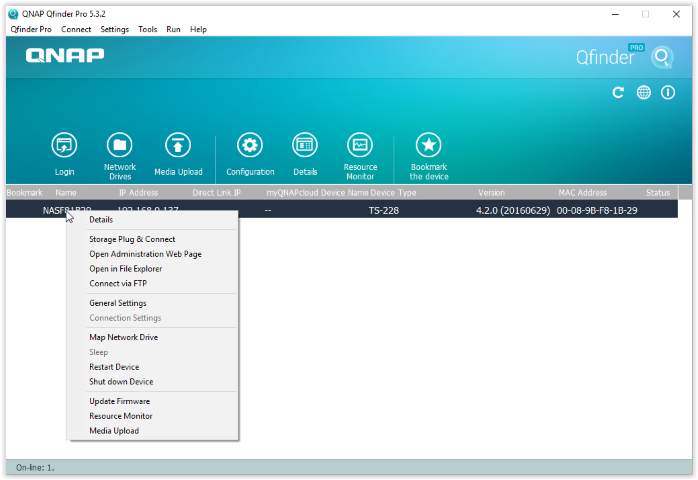The width and height of the screenshot is (698, 480).
Task: Click Storage Plug & Connect menu entry
Action: tap(132, 239)
